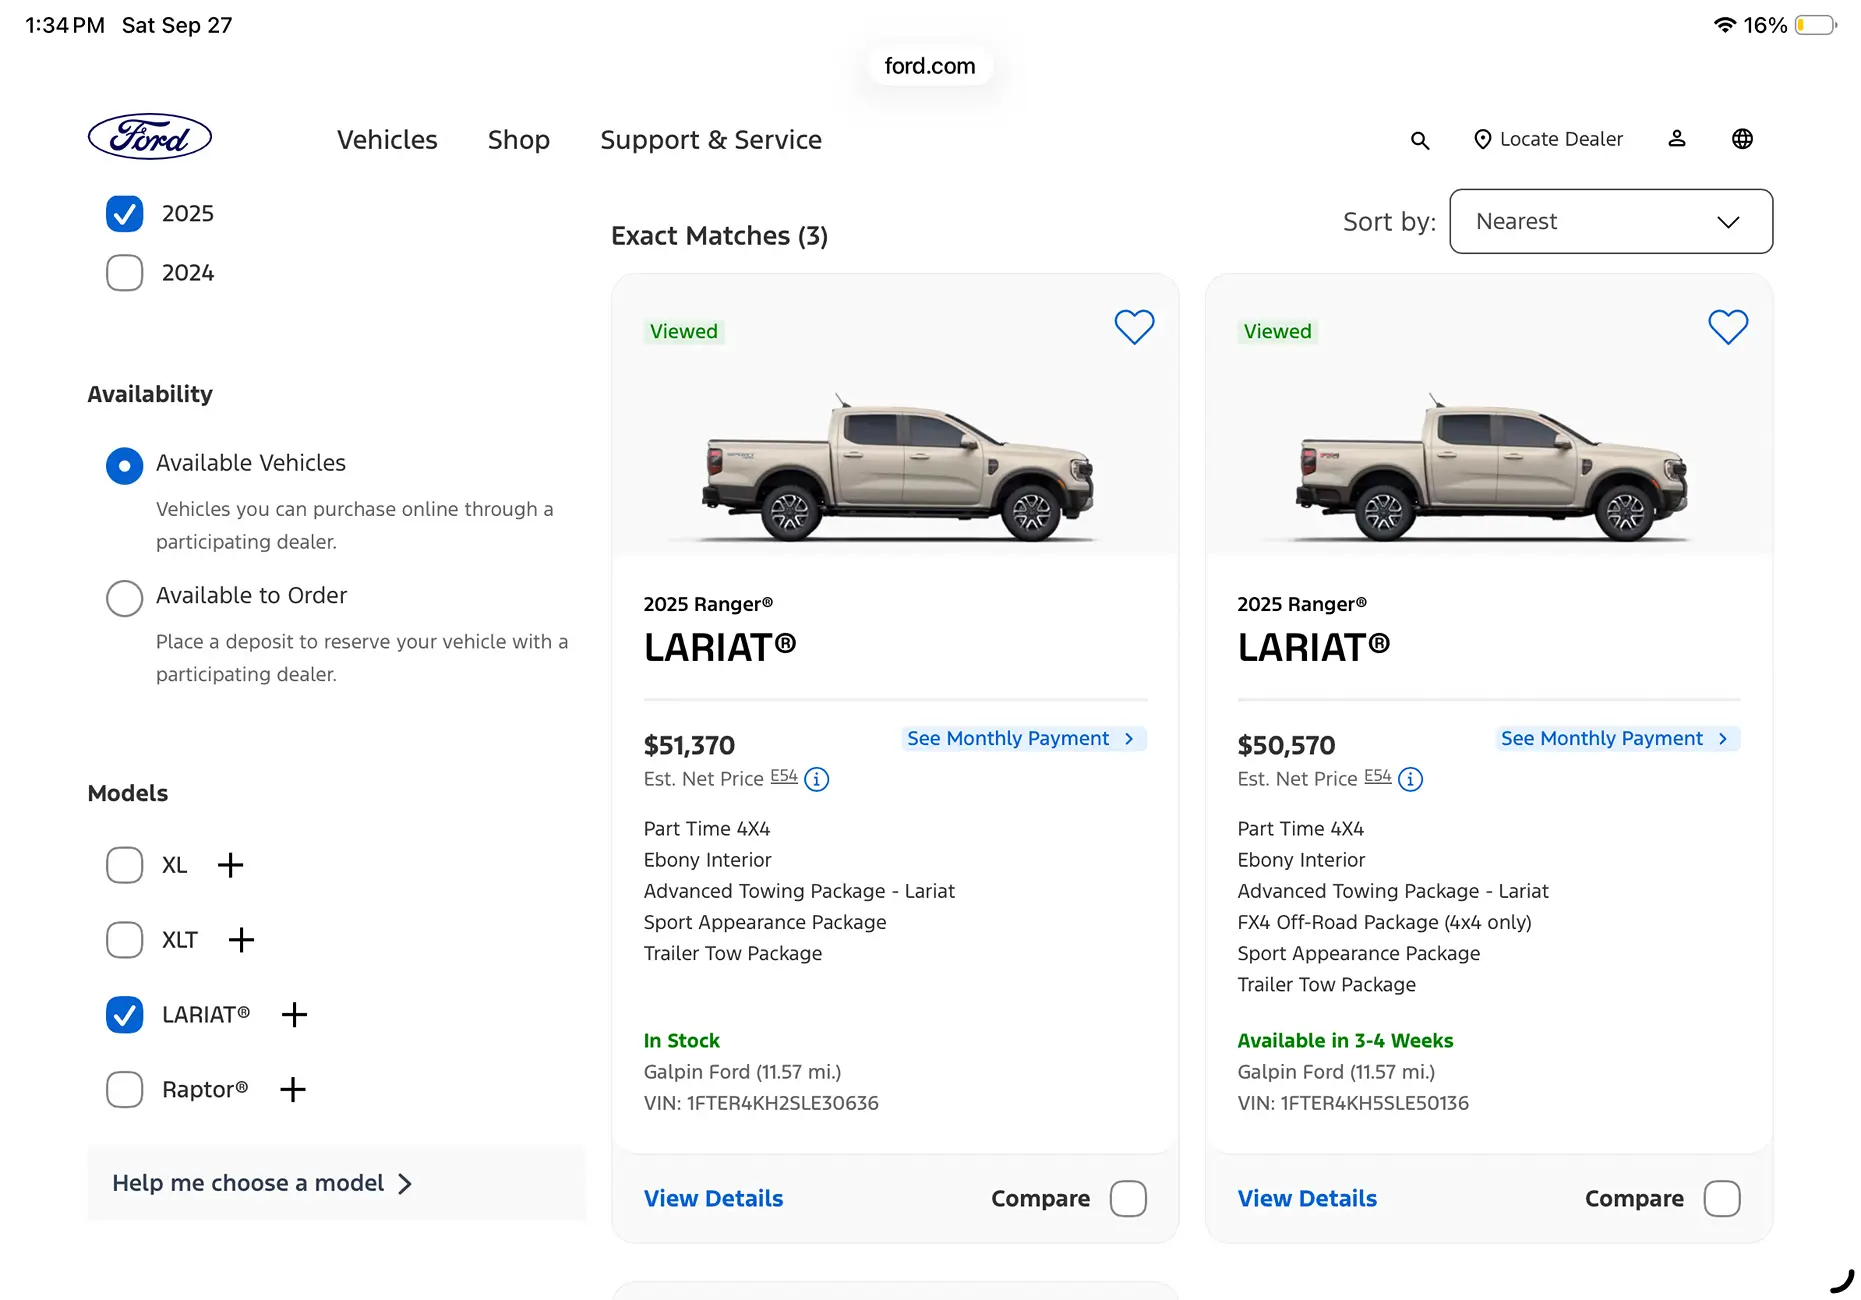The width and height of the screenshot is (1861, 1300).
Task: Click the E54 disclosure on the $50,570 price
Action: tap(1378, 776)
